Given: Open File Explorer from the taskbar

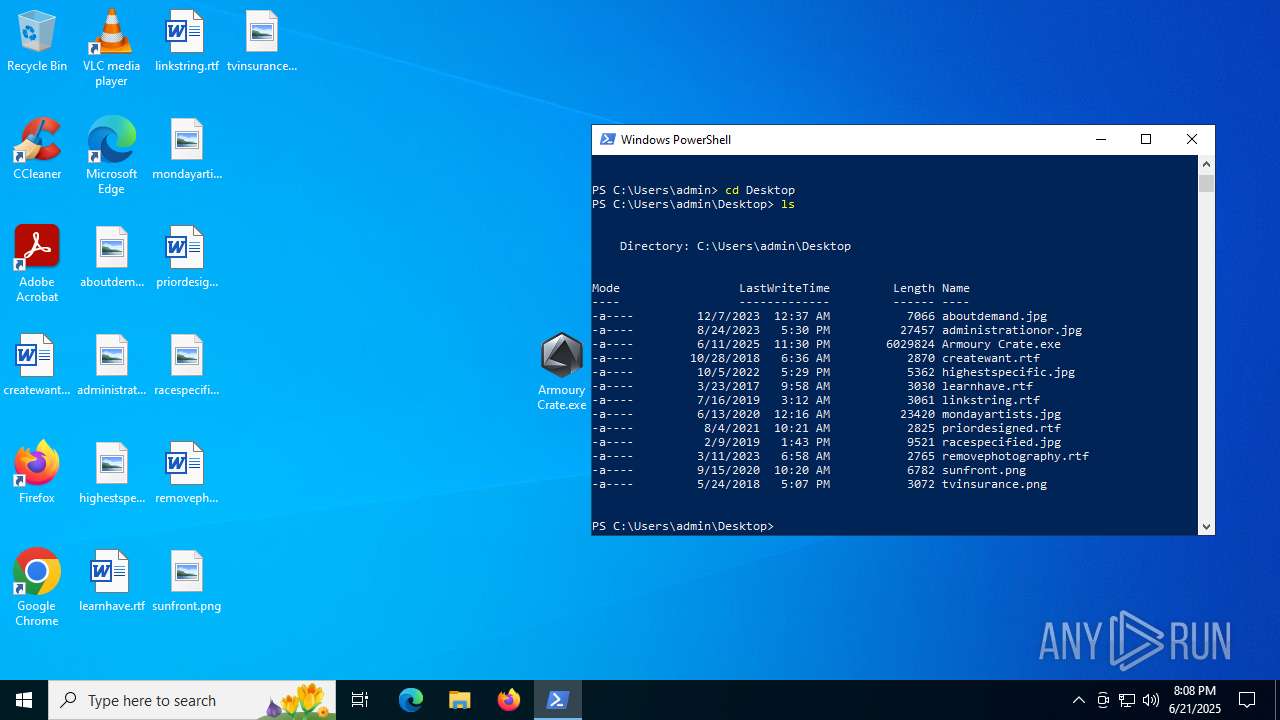Looking at the screenshot, I should [x=459, y=700].
